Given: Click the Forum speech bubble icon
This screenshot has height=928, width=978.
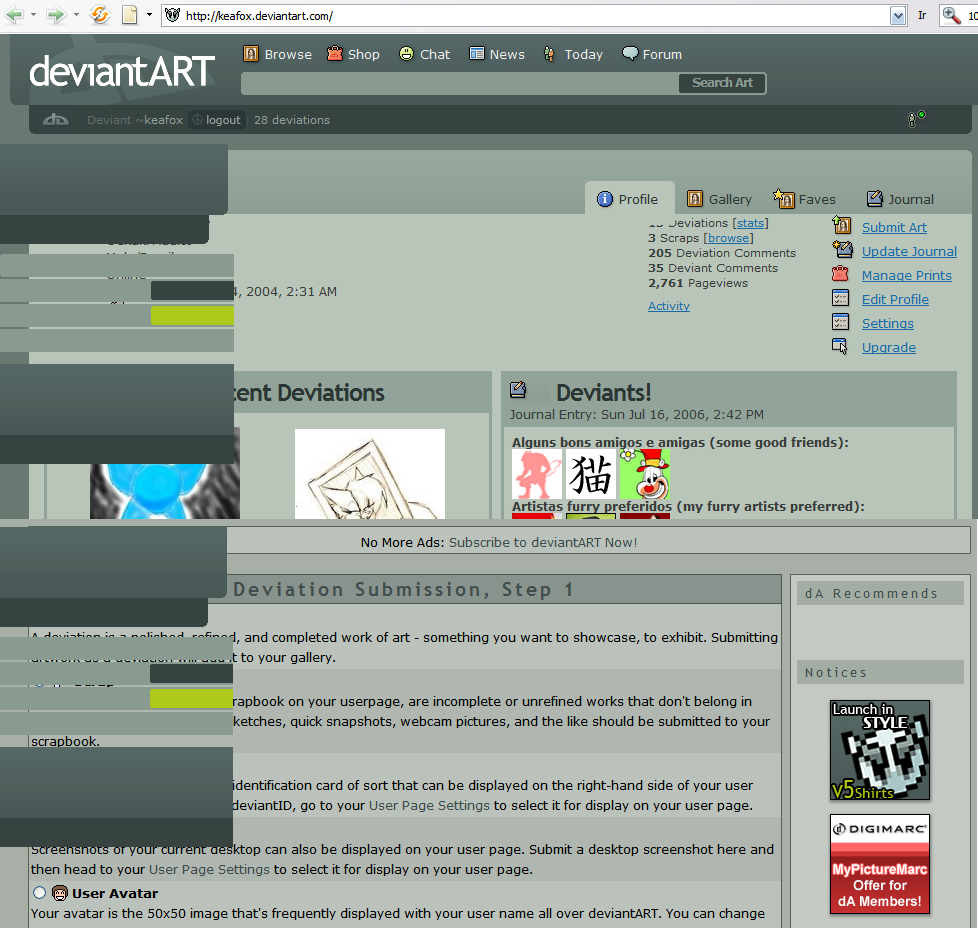Looking at the screenshot, I should 630,53.
